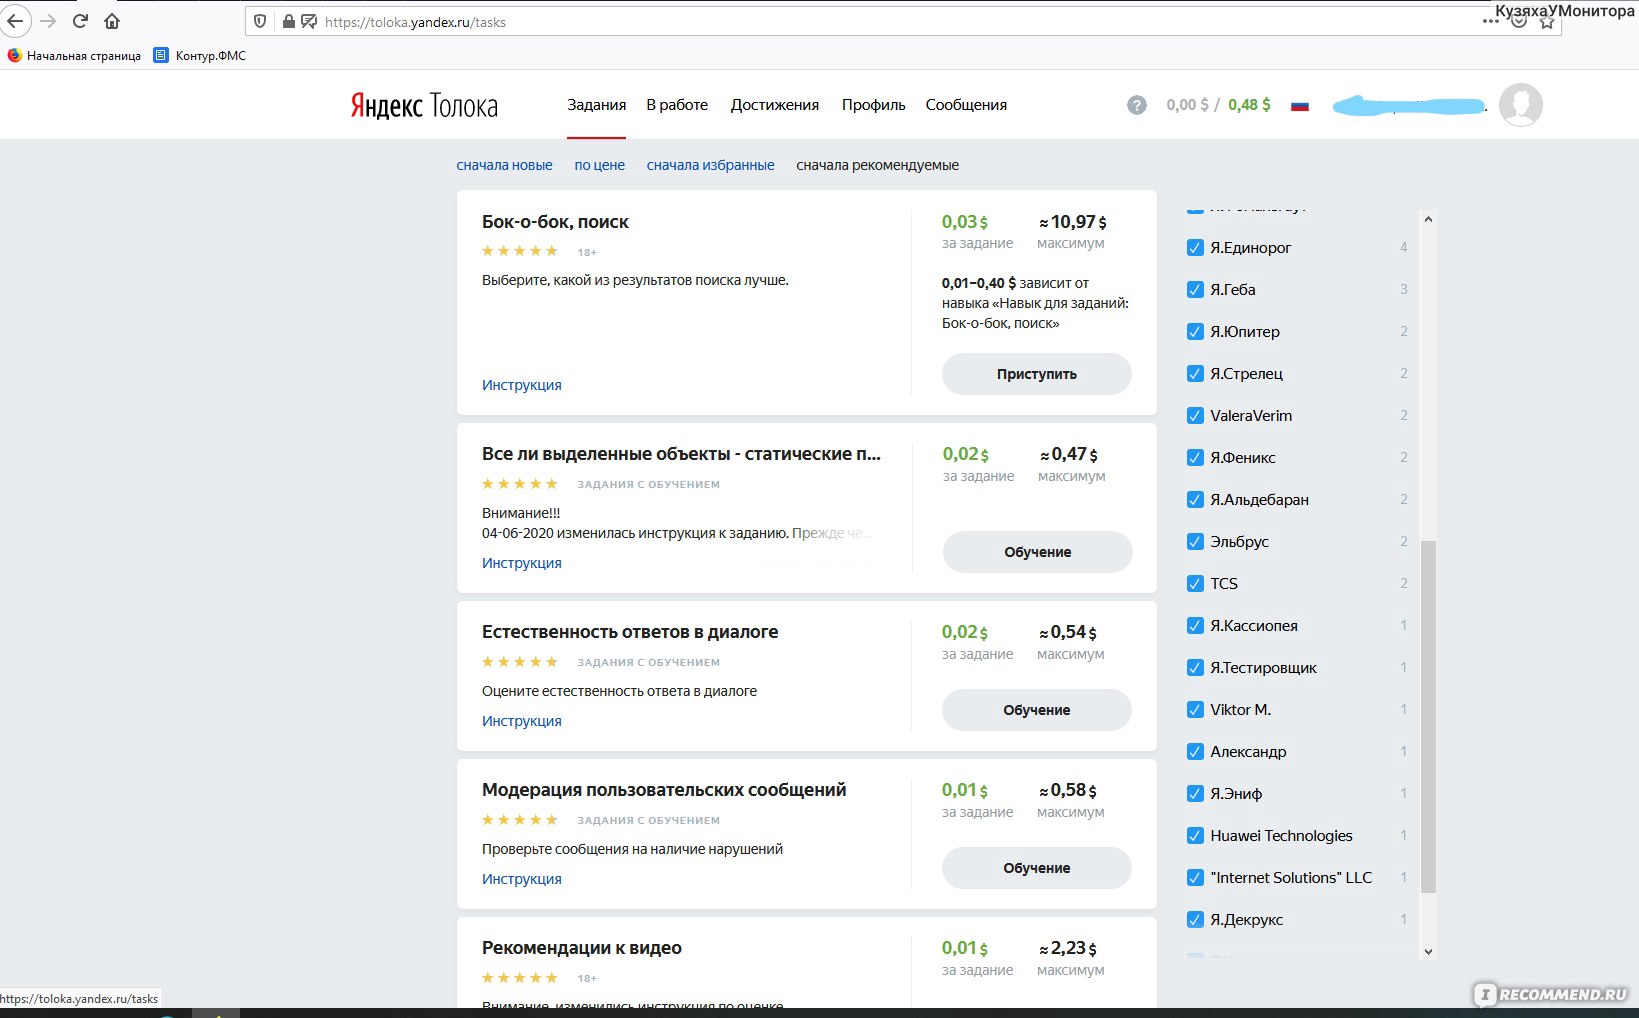Image resolution: width=1639 pixels, height=1018 pixels.
Task: Uncheck Я.Юпитер requester filter
Action: [x=1195, y=331]
